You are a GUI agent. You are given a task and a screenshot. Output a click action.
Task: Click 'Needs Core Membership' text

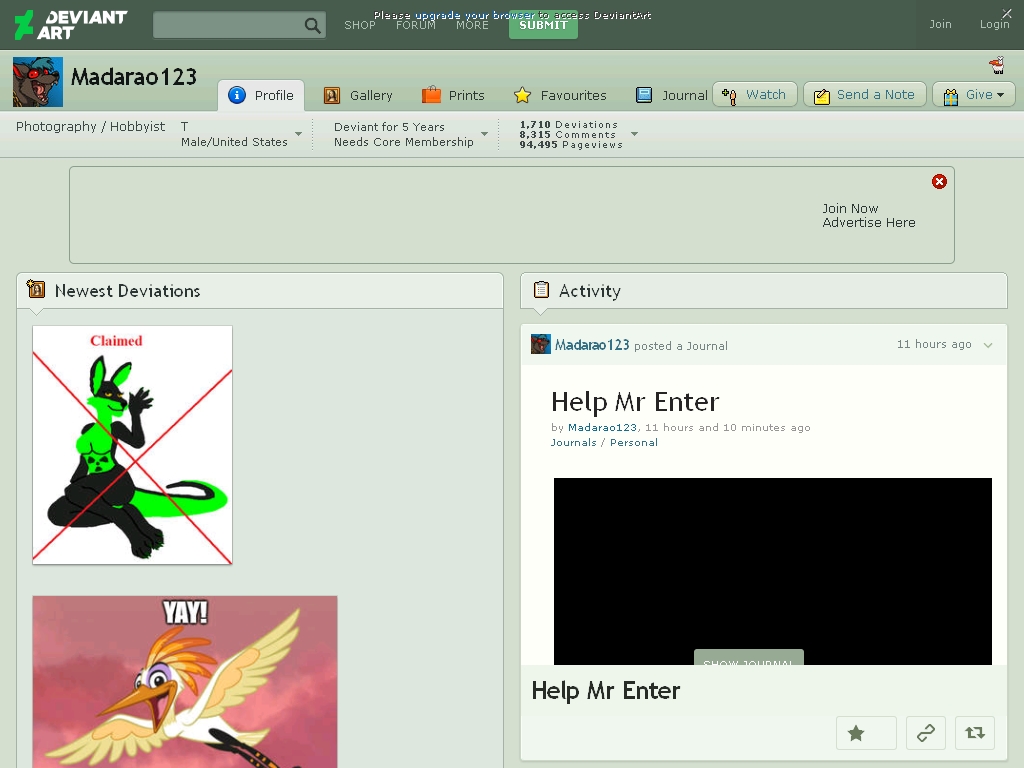coord(404,142)
